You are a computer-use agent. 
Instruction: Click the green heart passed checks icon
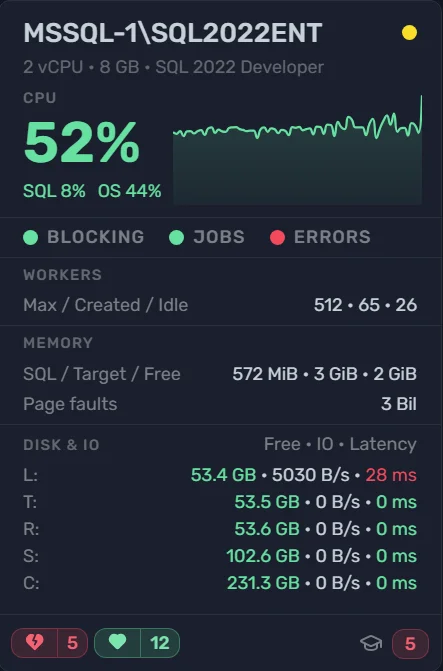tap(117, 642)
